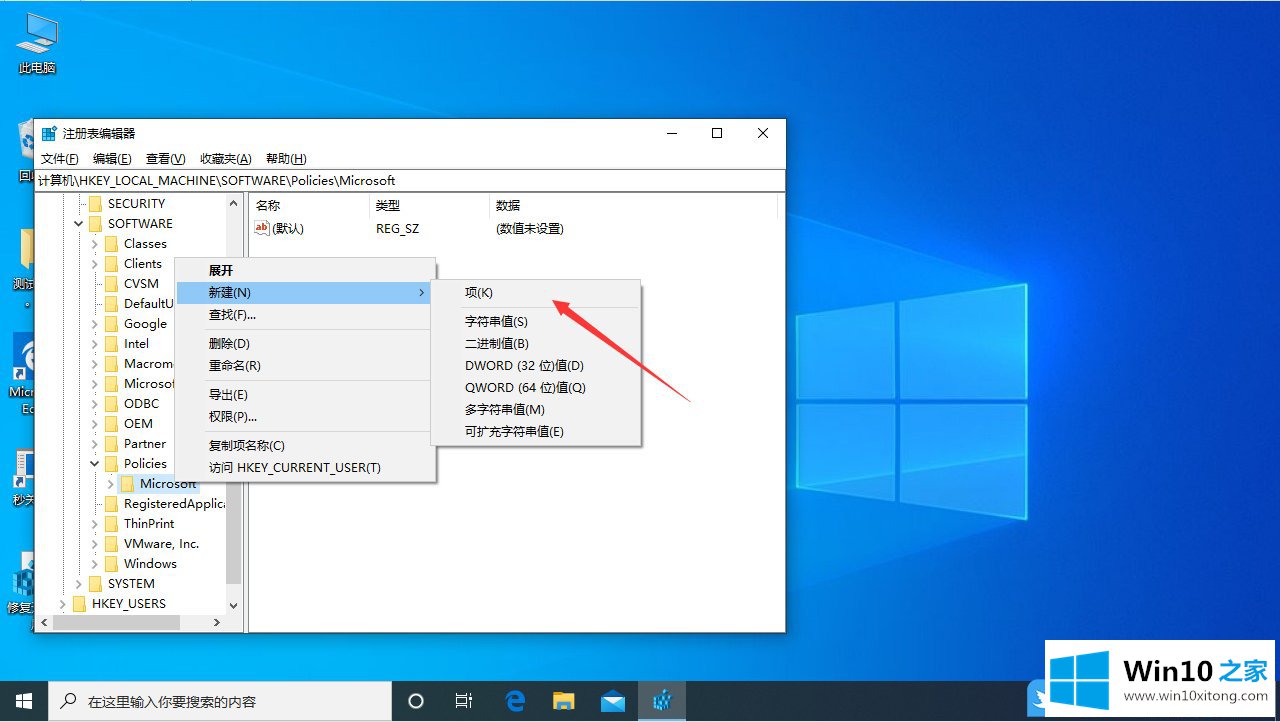Click the taskbar search box
Viewport: 1280px width, 722px height.
pyautogui.click(x=220, y=701)
